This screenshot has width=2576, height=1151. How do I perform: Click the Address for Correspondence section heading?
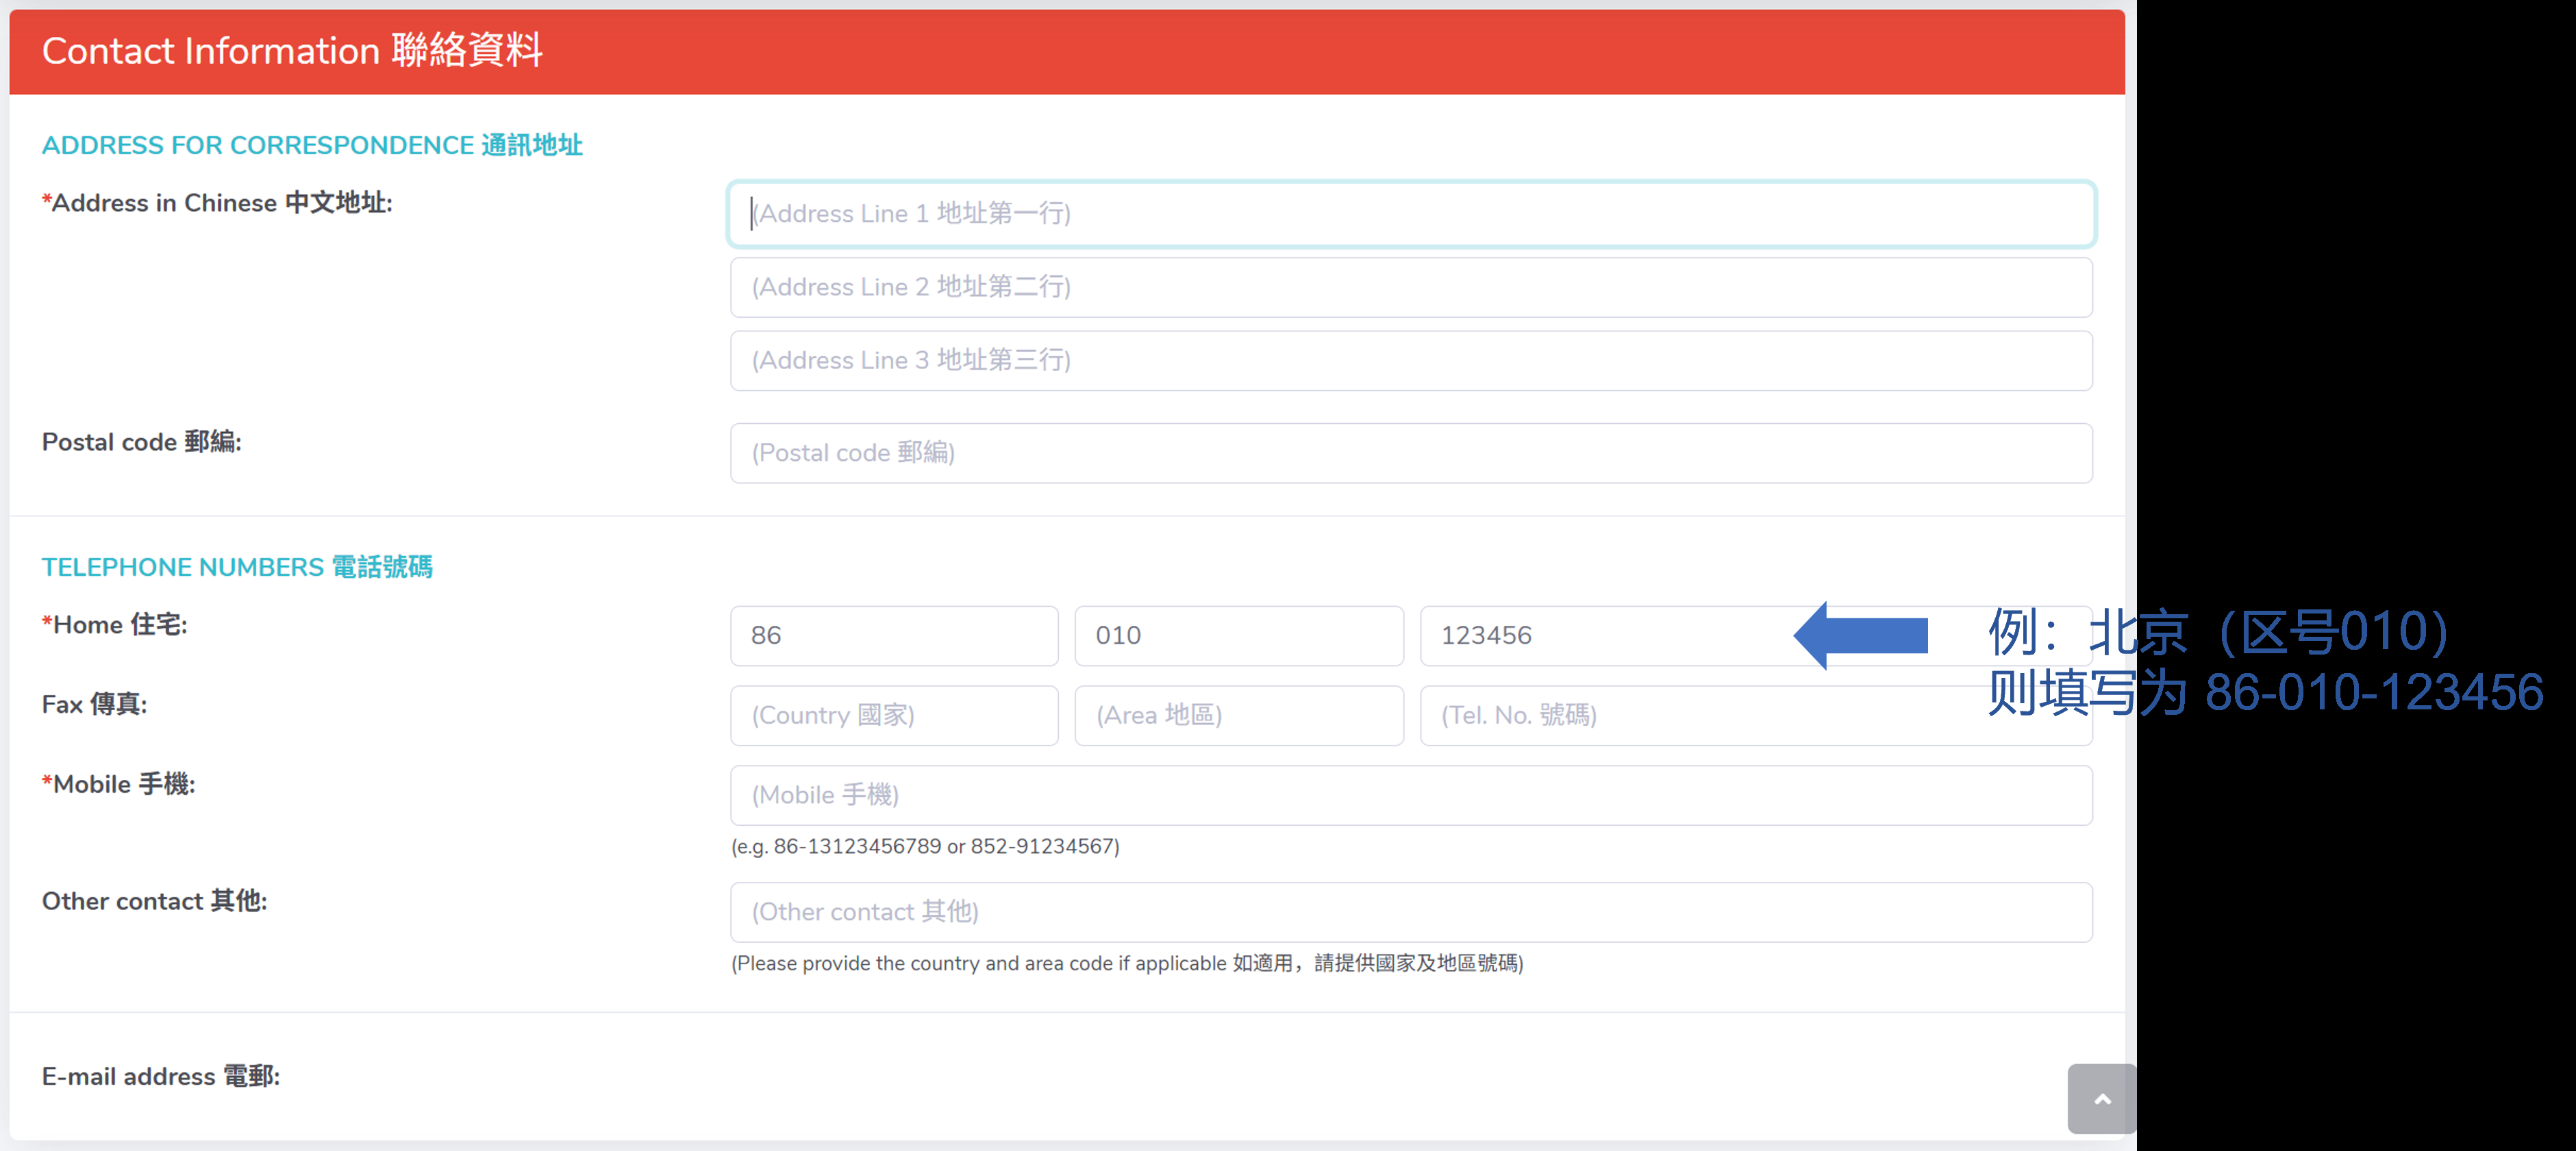coord(311,146)
